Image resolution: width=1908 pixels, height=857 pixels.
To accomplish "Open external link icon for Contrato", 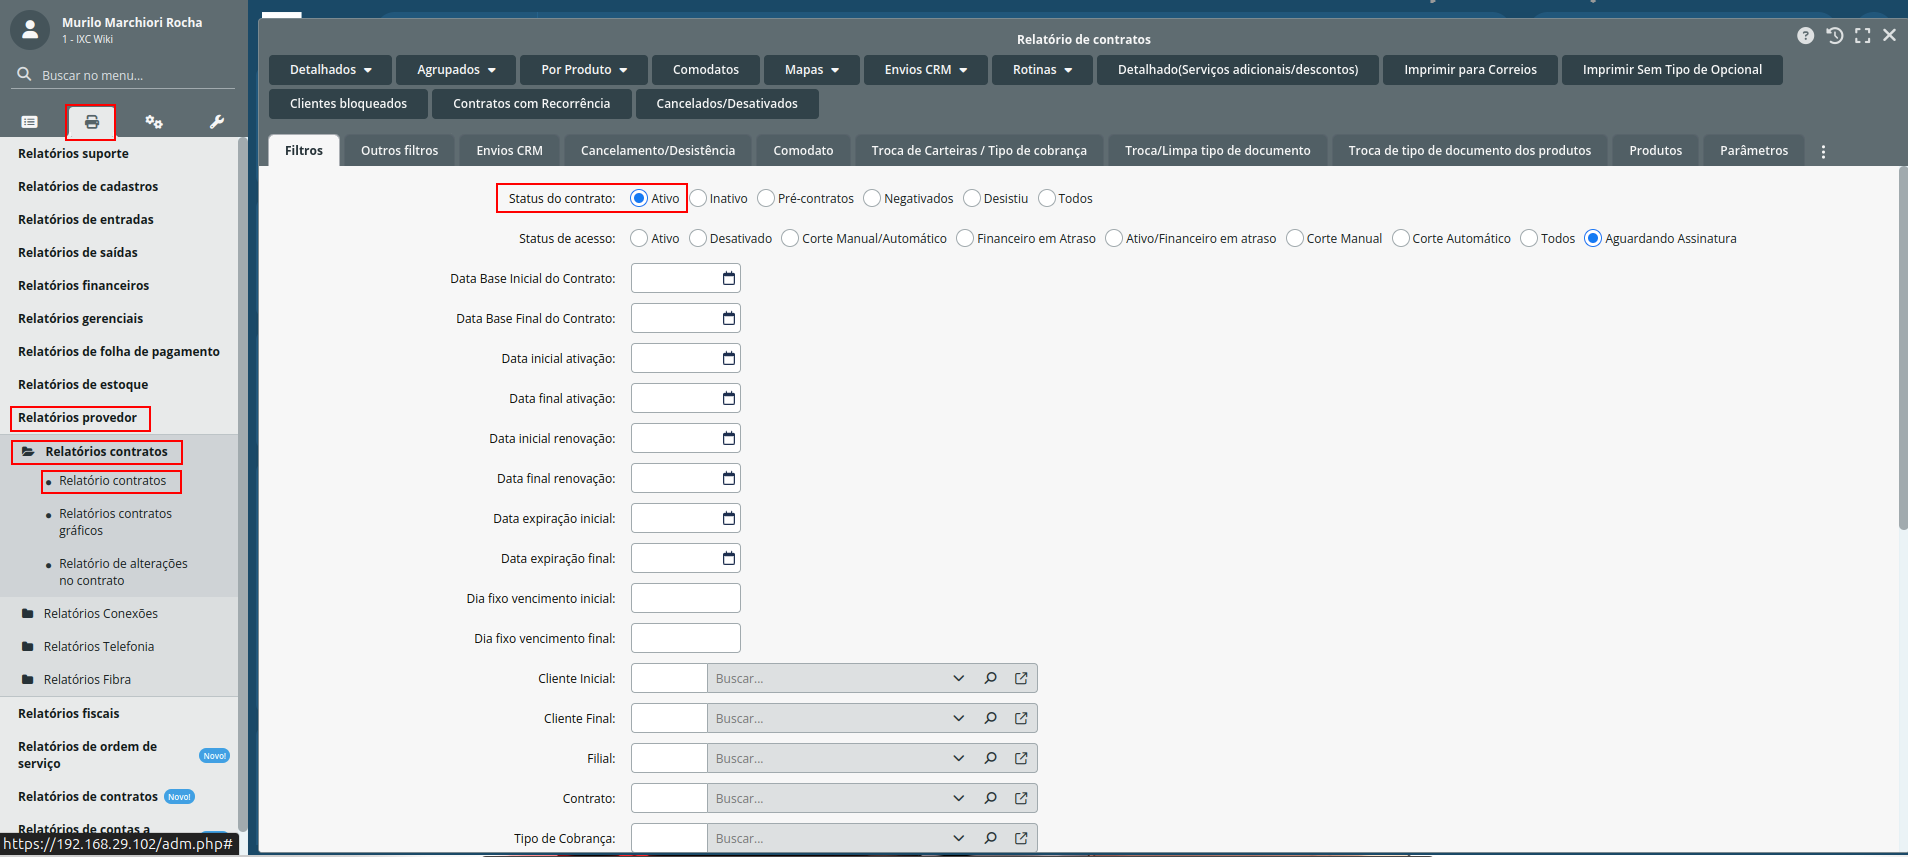I will [1021, 798].
